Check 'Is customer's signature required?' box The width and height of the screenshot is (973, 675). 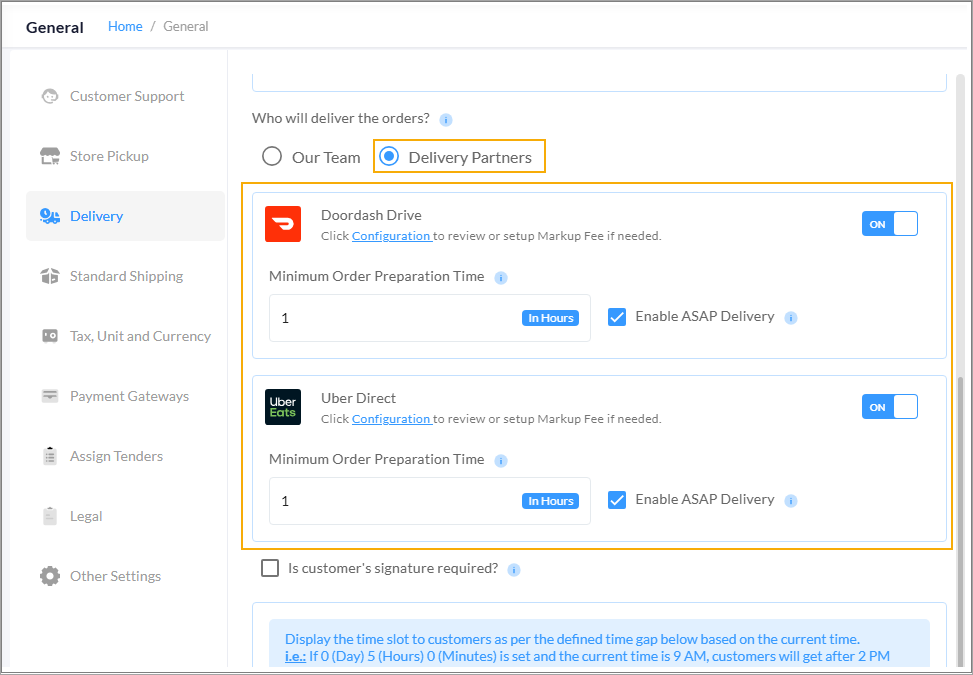click(270, 568)
